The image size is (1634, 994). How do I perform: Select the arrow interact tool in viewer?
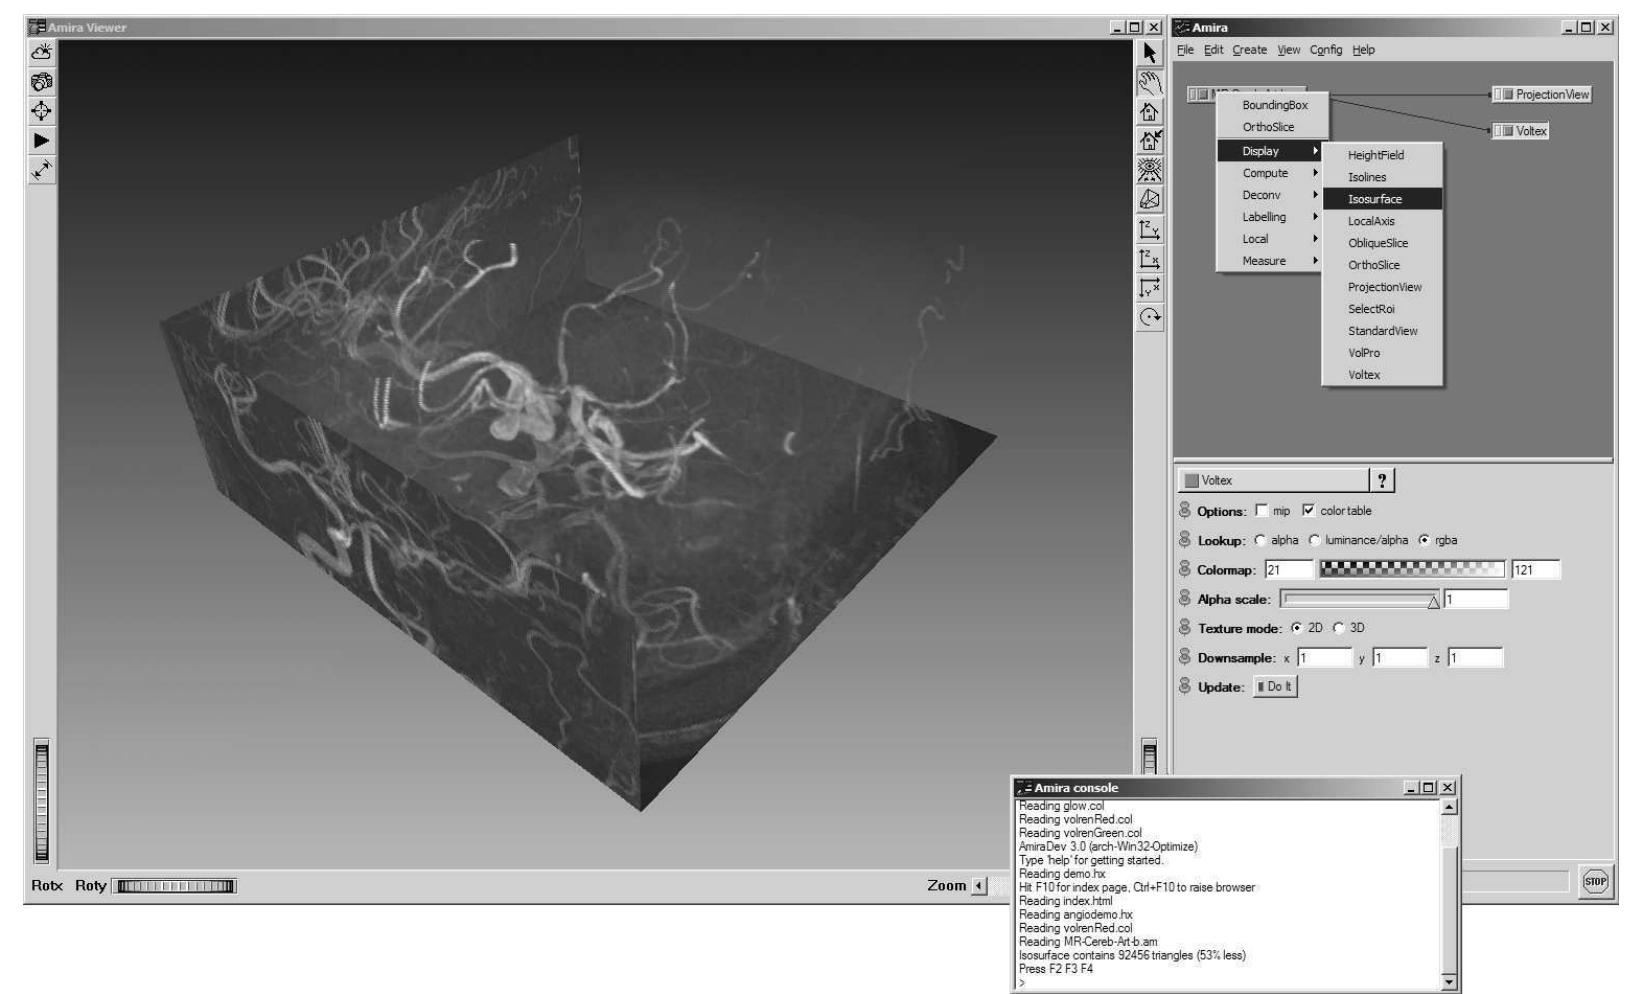[1150, 53]
